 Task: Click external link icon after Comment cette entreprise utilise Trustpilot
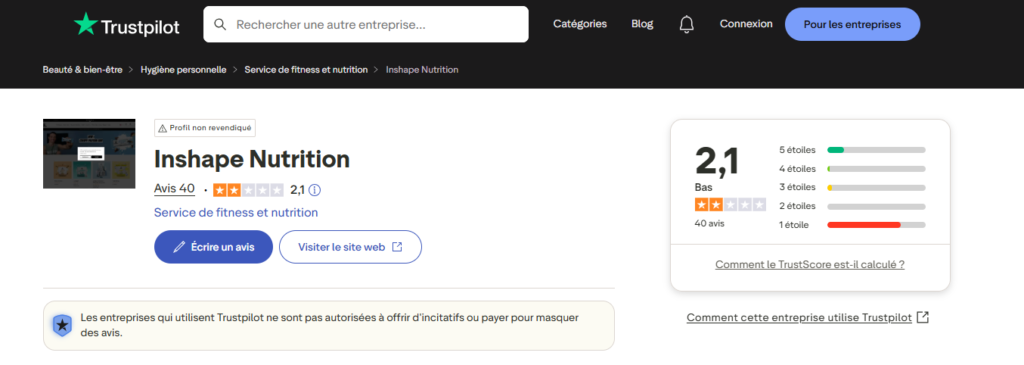click(923, 317)
